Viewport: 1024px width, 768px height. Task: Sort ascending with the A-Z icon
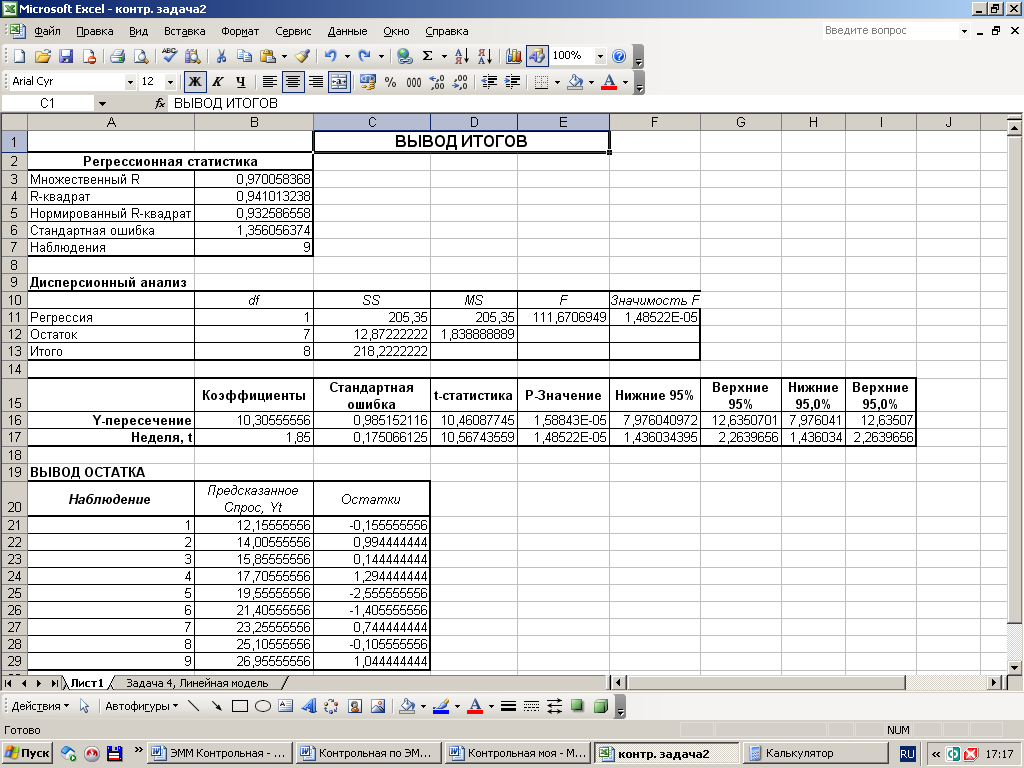point(461,56)
